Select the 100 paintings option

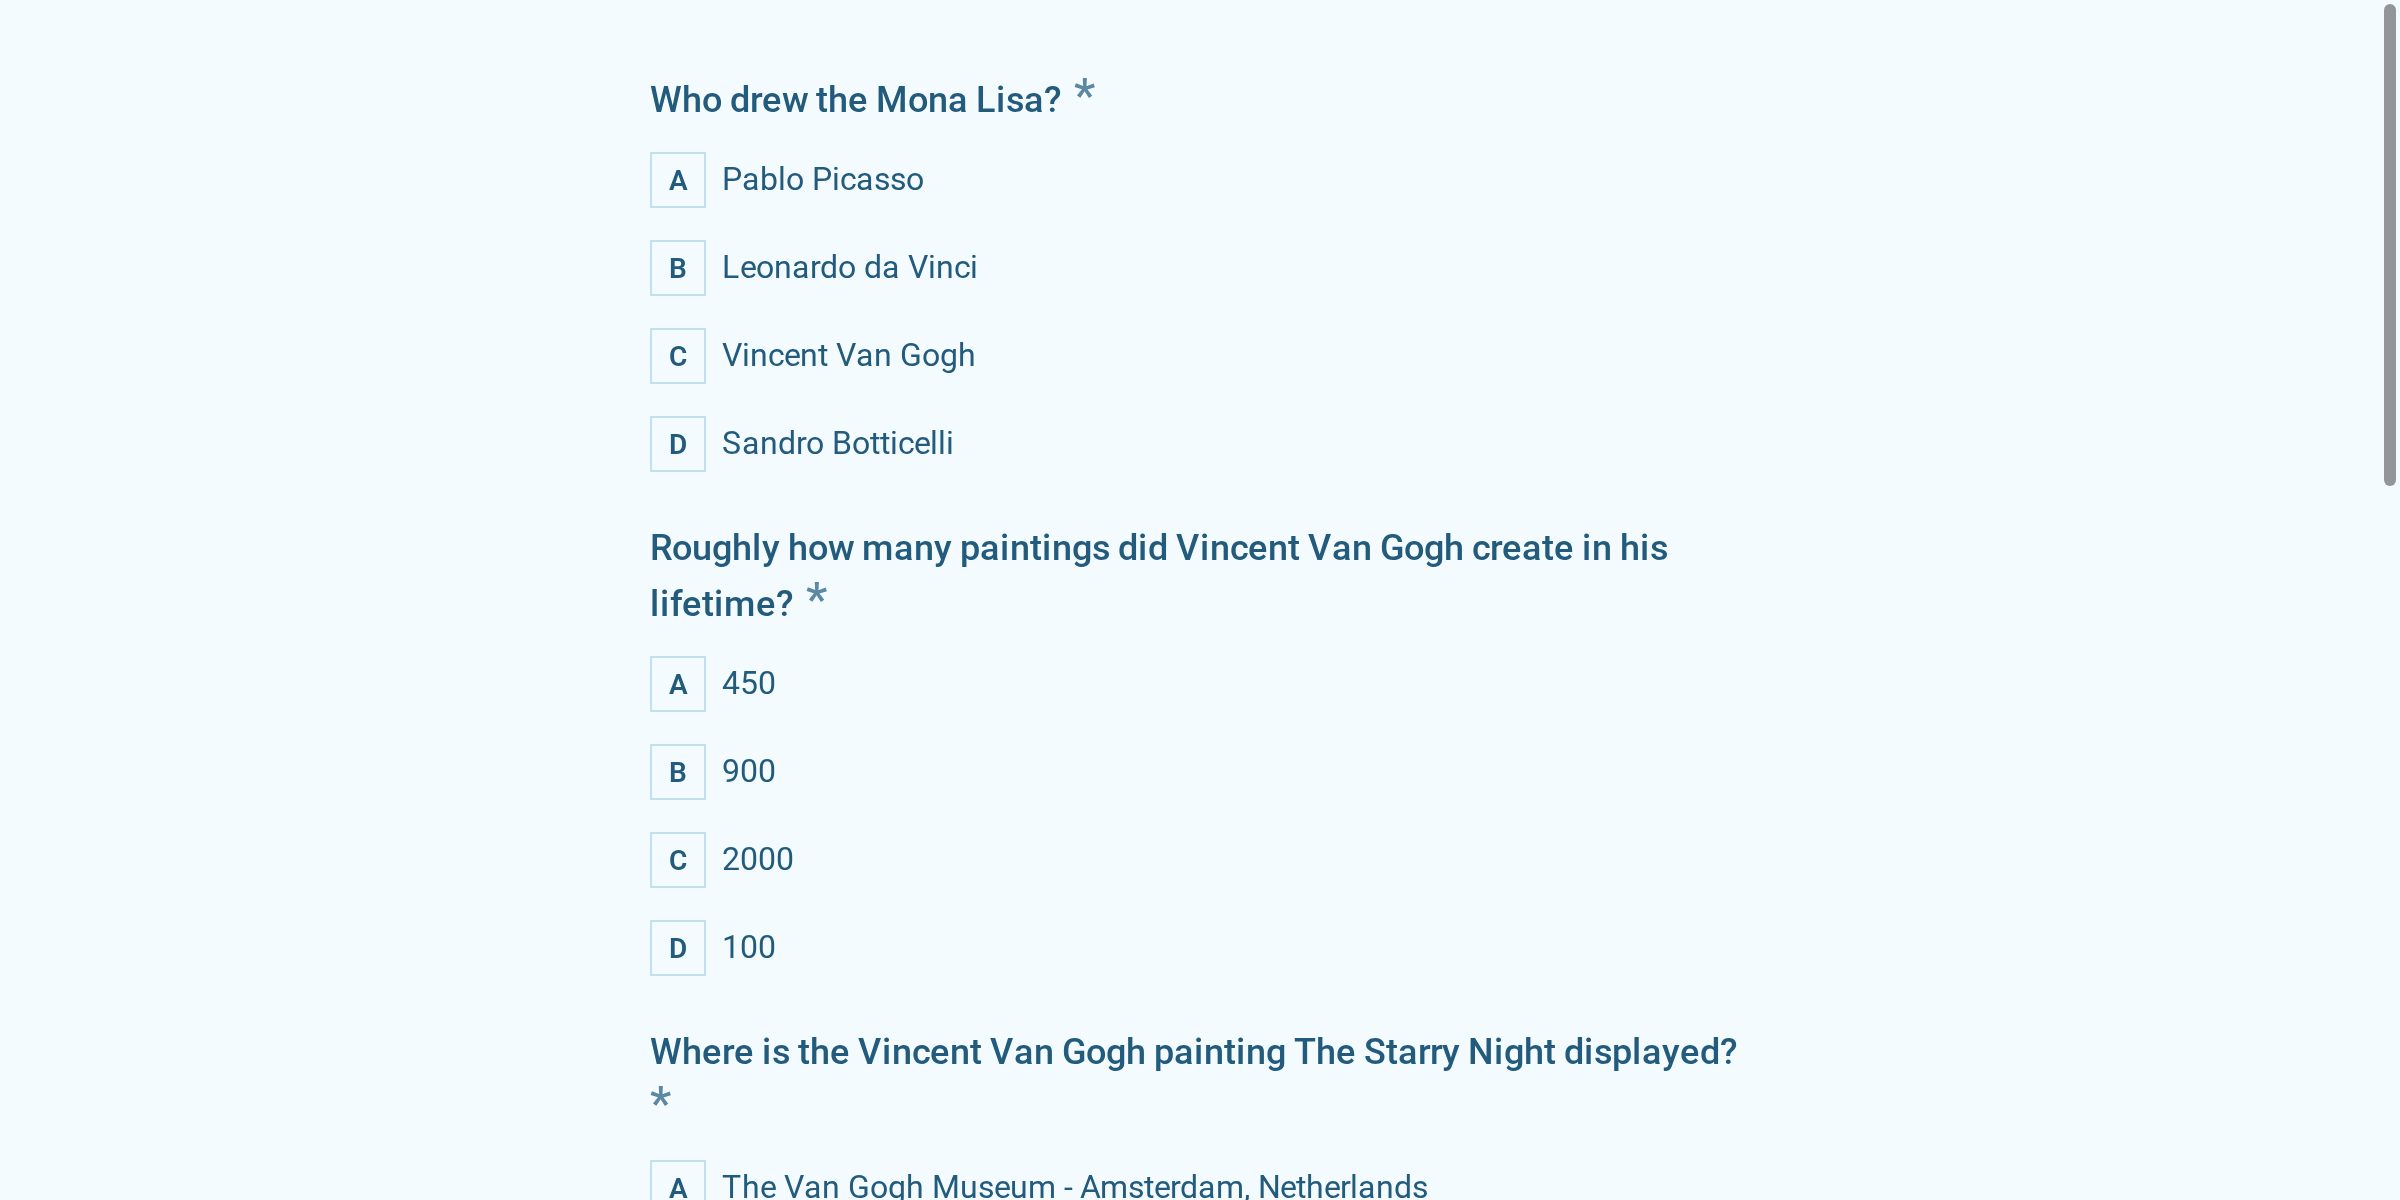pyautogui.click(x=748, y=948)
